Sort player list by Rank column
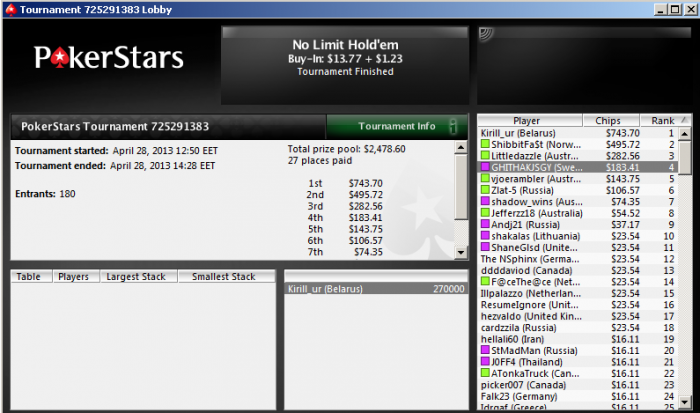The image size is (700, 413). (665, 121)
